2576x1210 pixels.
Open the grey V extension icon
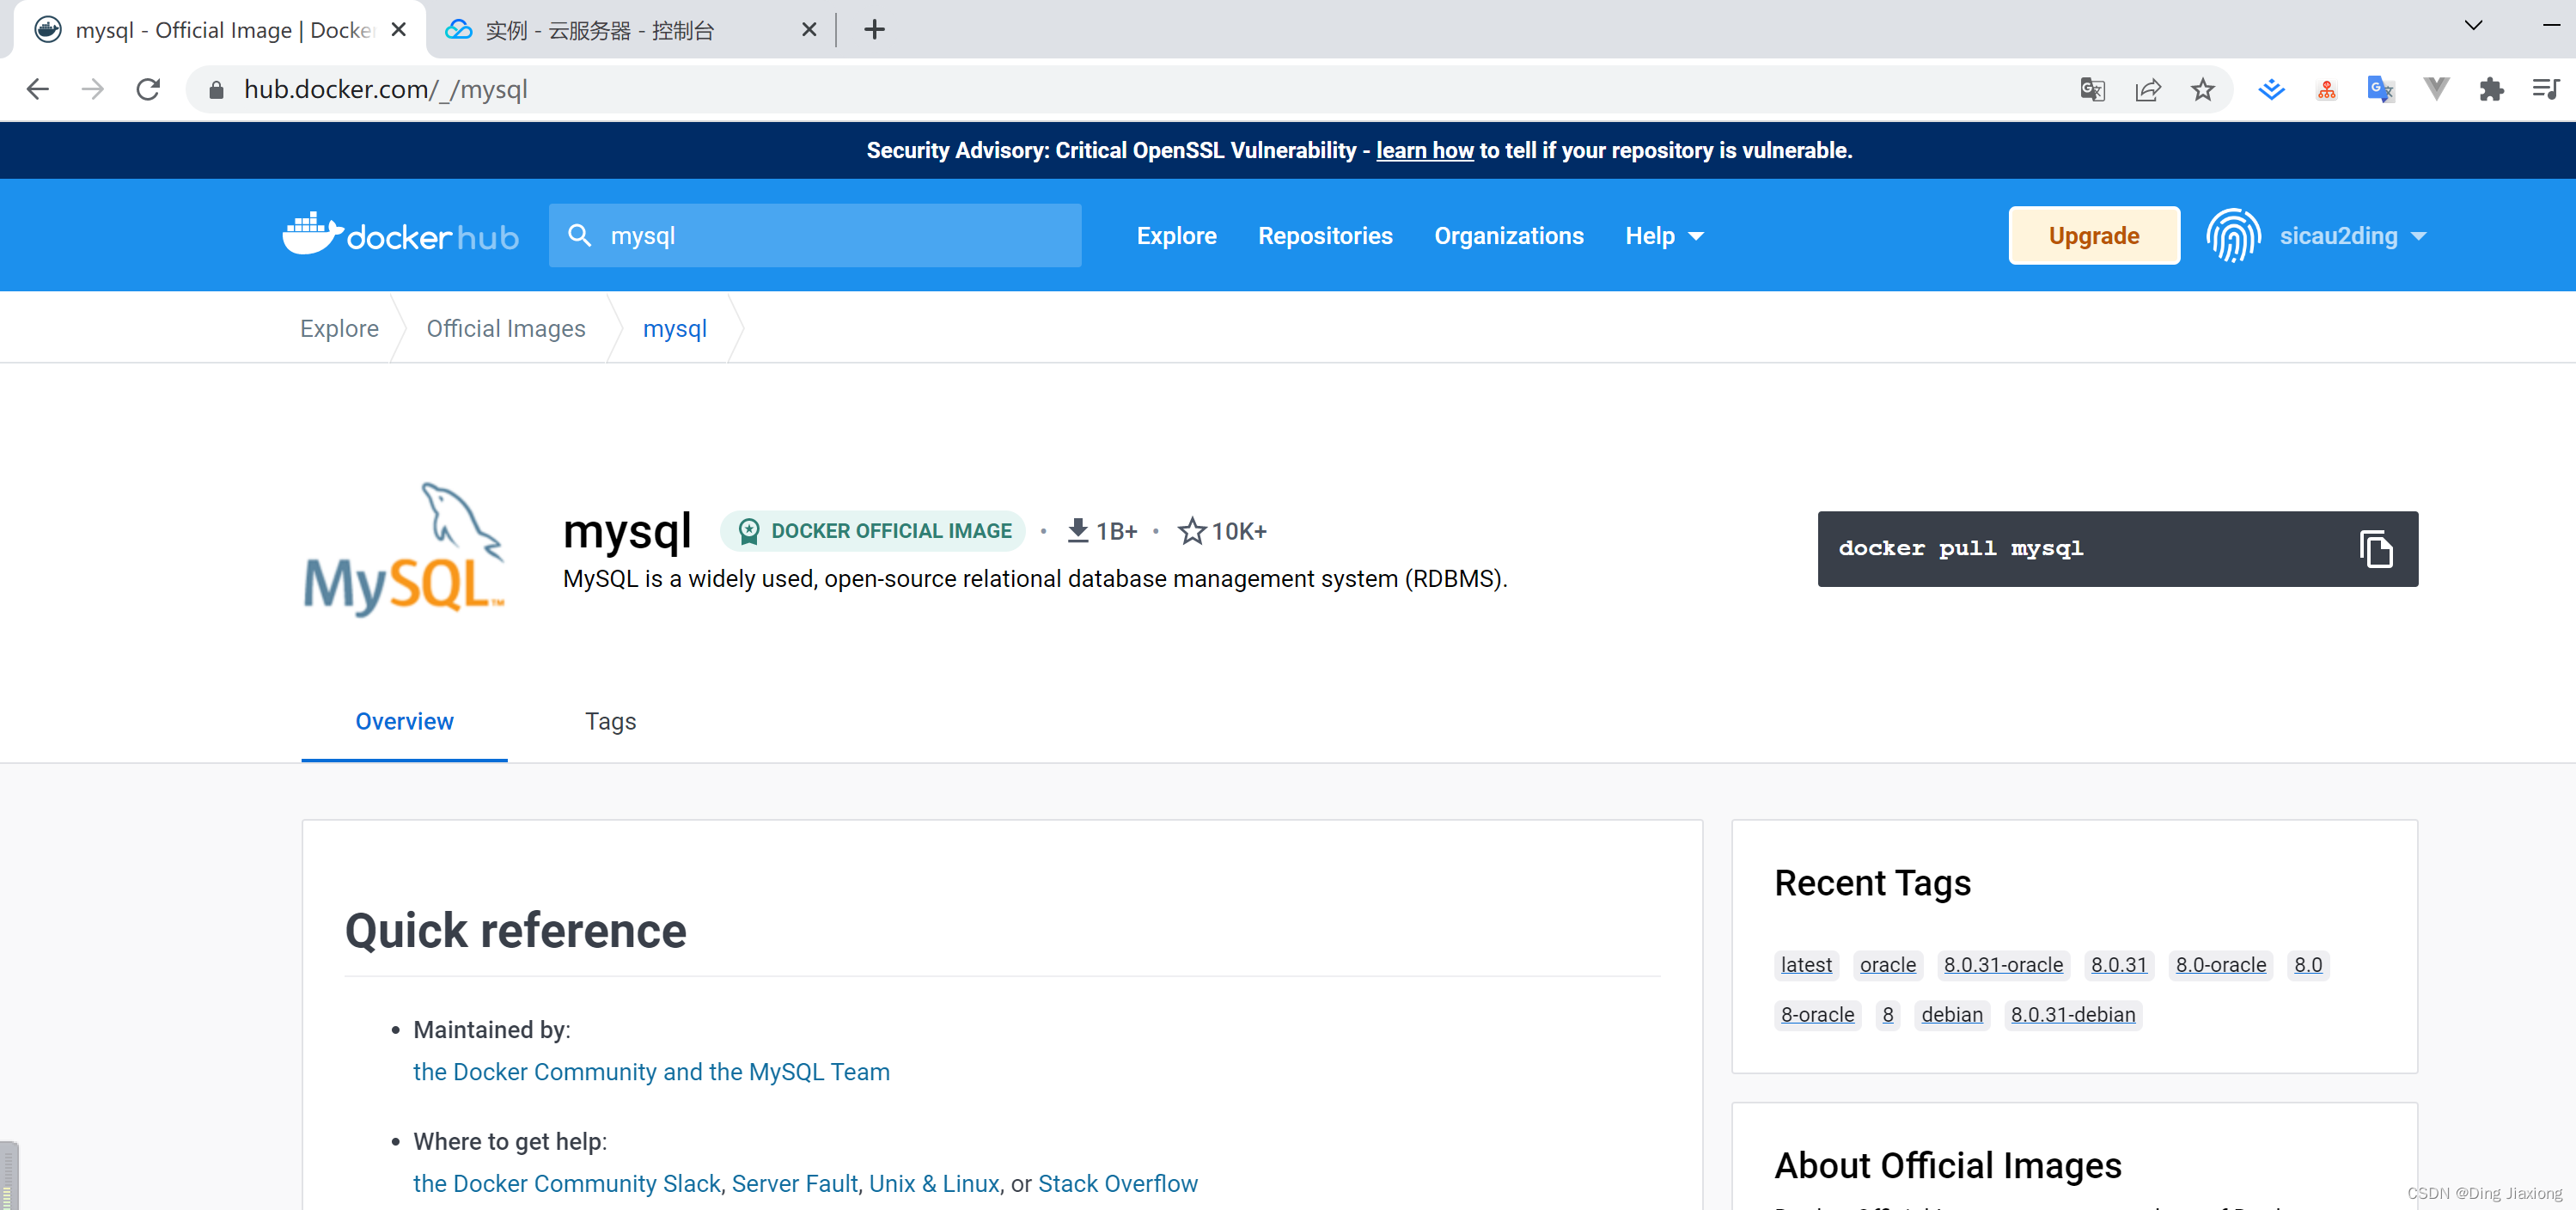(x=2436, y=89)
